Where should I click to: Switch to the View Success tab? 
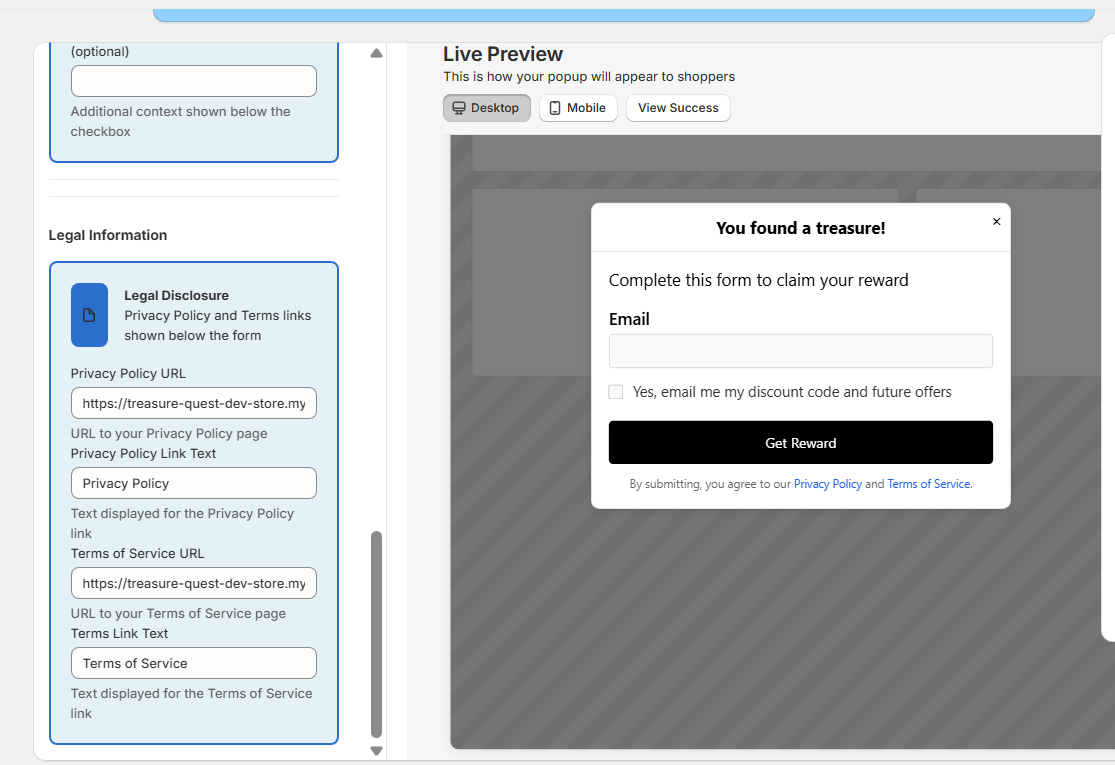(678, 107)
